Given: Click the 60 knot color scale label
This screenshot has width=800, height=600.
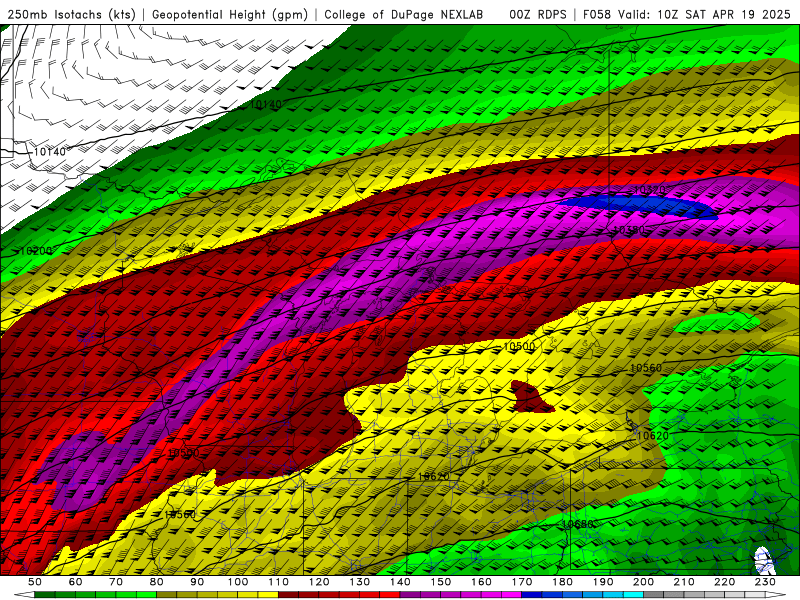Looking at the screenshot, I should (x=76, y=582).
